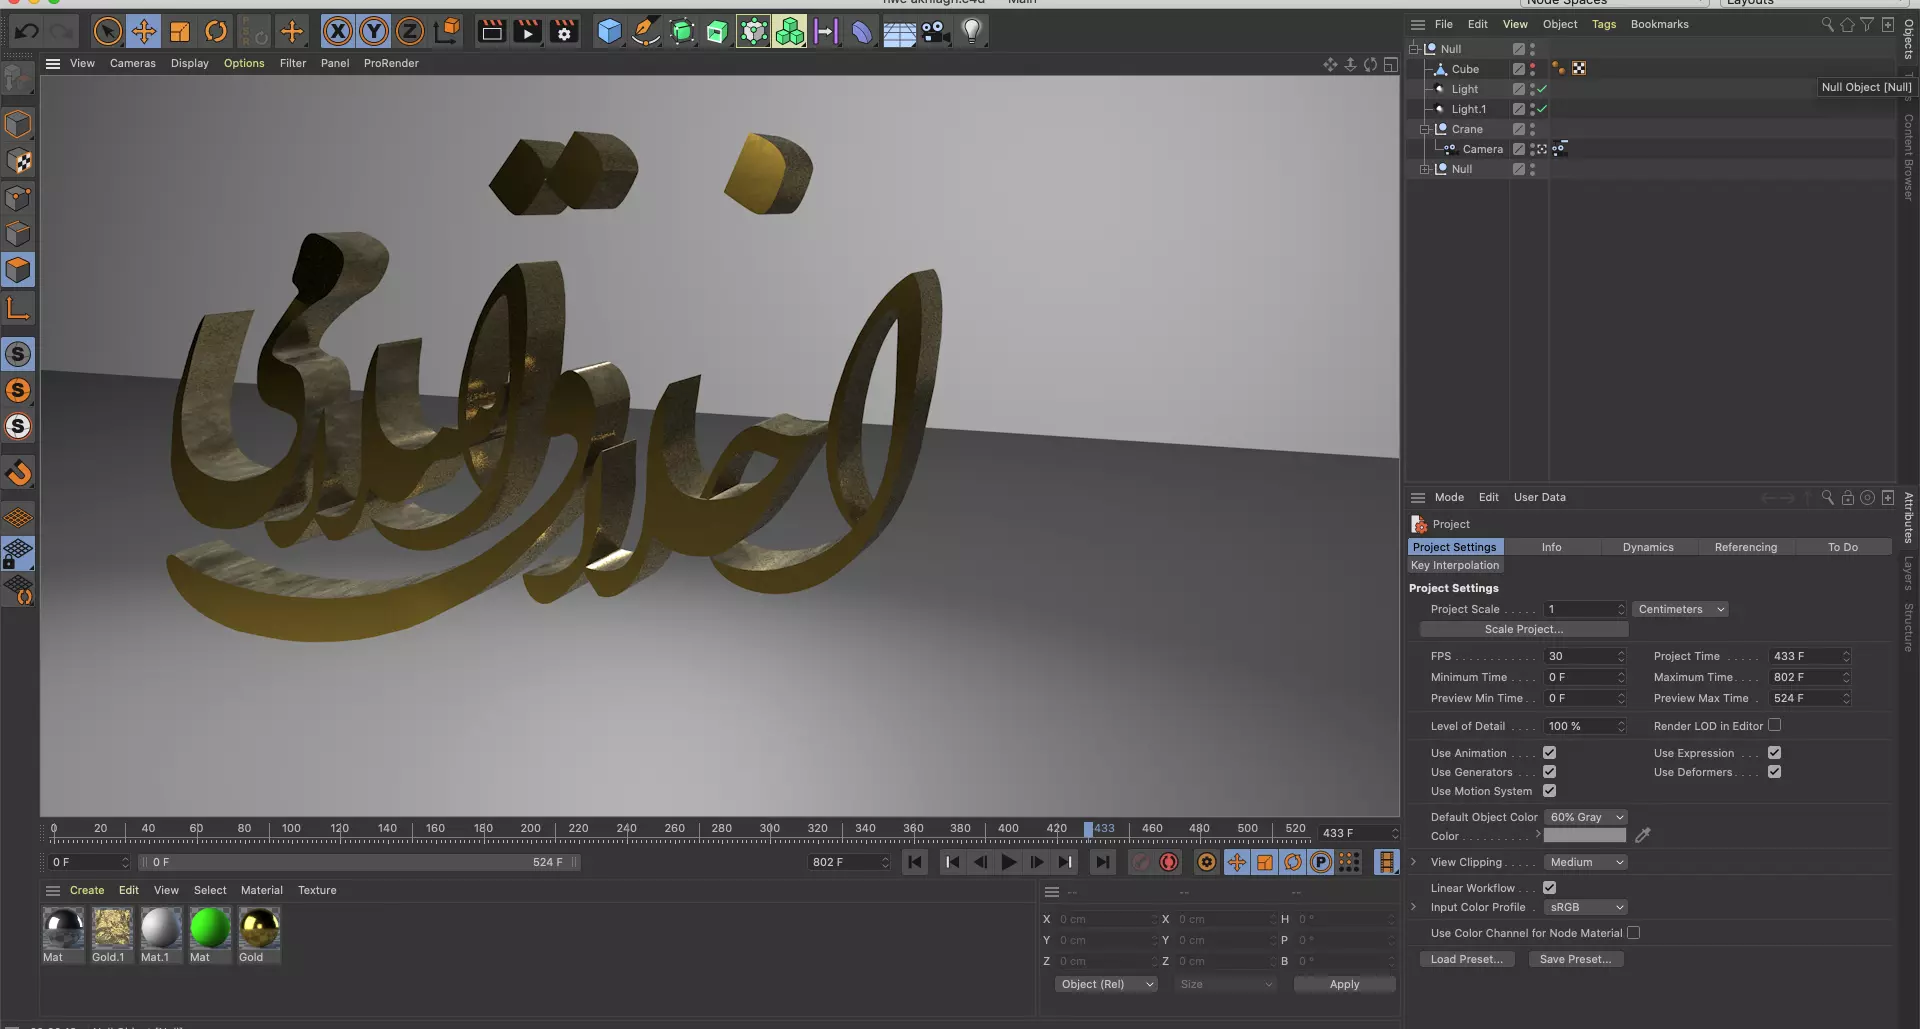Go to end of animation

tap(1102, 862)
